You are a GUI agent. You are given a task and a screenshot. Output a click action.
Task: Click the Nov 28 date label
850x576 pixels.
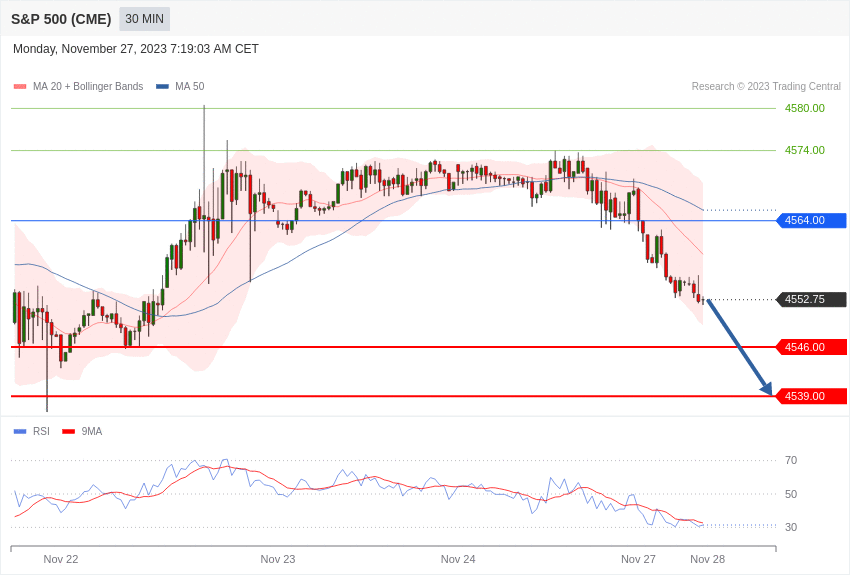(x=707, y=559)
